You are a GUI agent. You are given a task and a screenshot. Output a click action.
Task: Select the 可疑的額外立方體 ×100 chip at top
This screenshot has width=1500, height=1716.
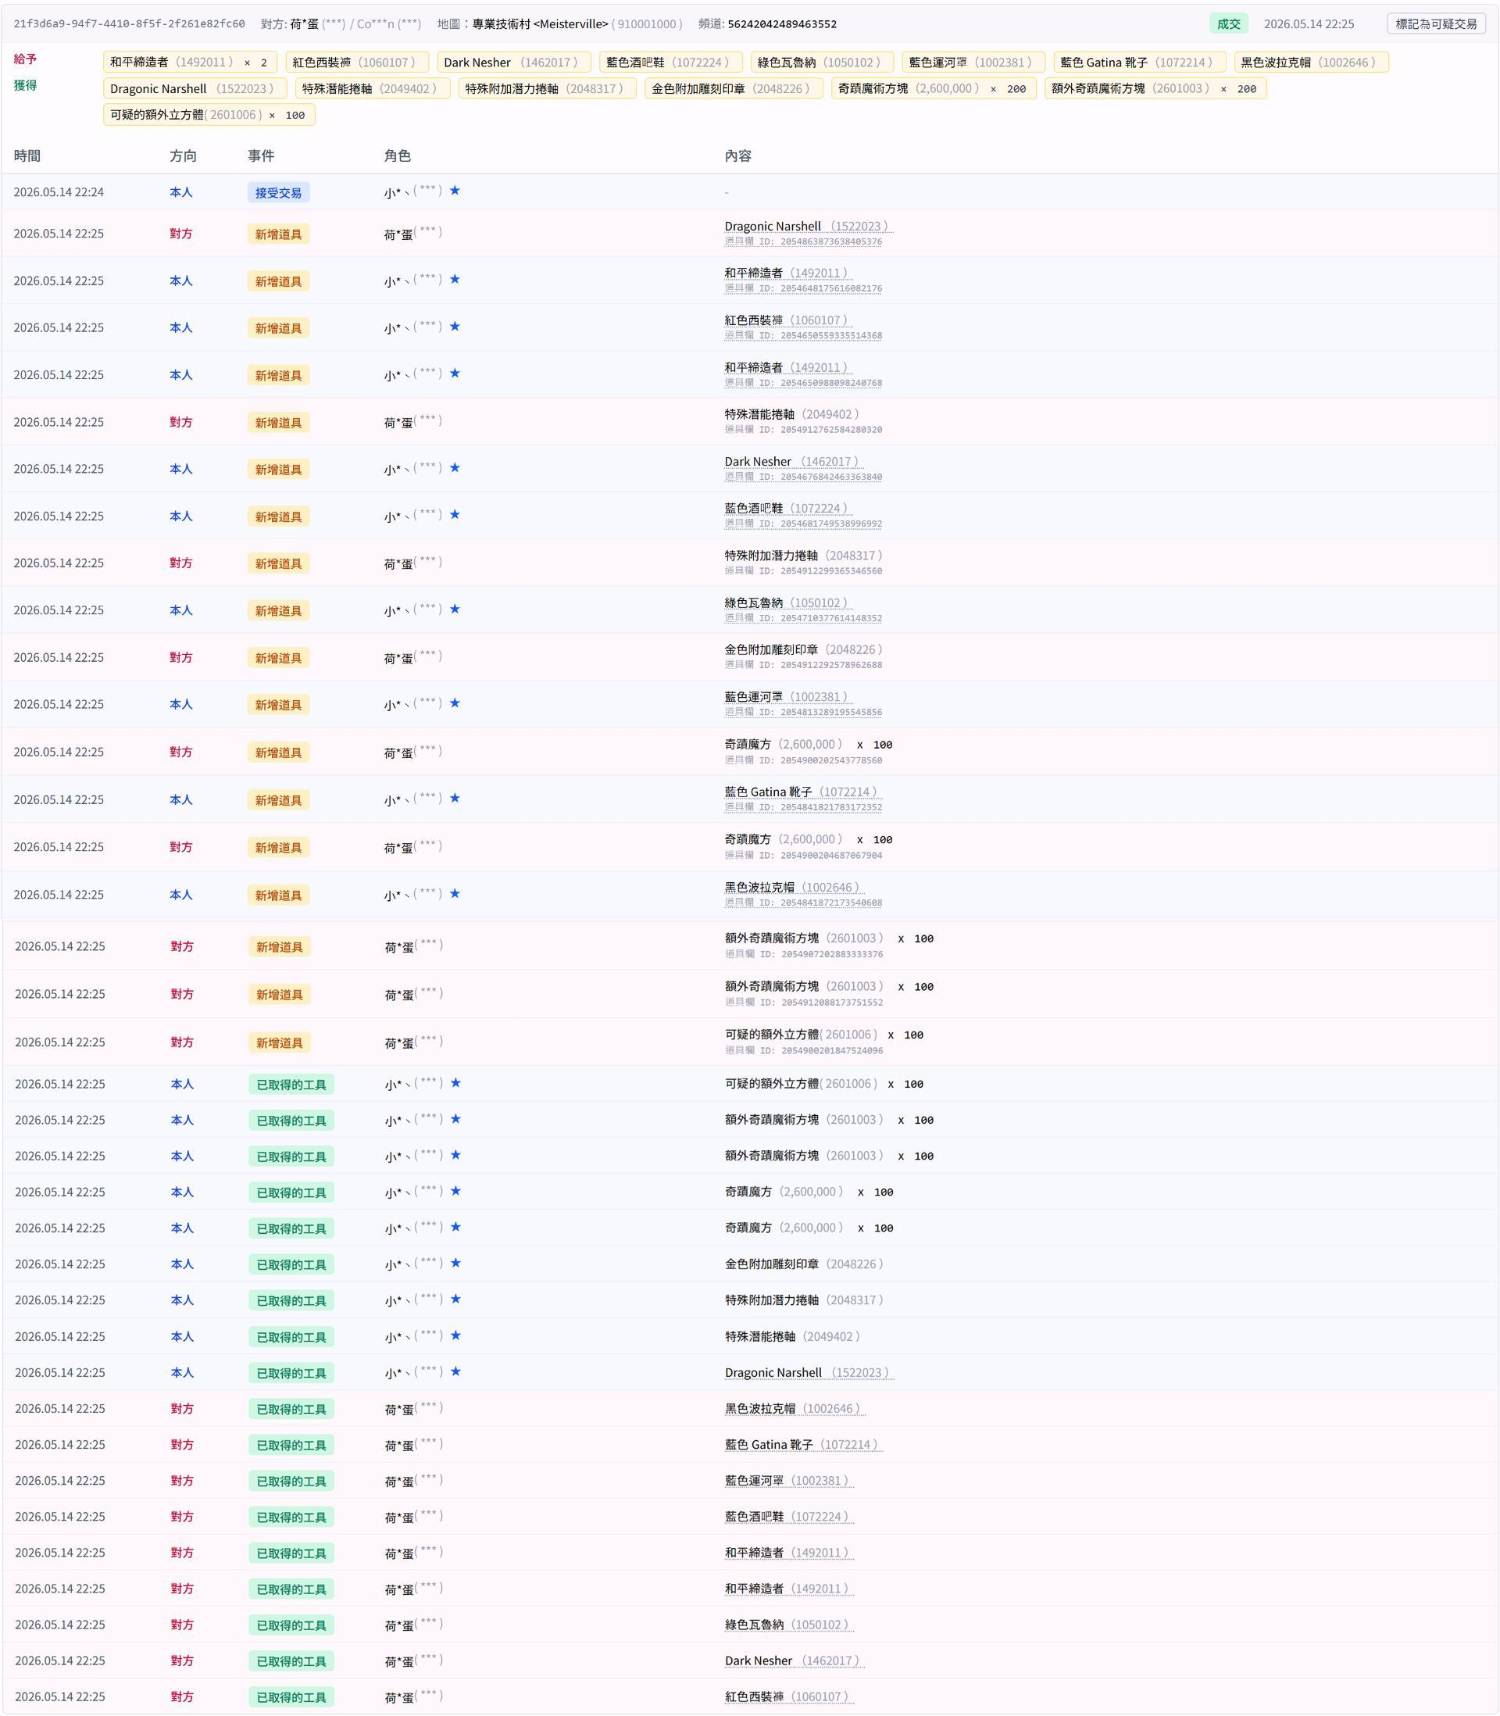pyautogui.click(x=209, y=115)
